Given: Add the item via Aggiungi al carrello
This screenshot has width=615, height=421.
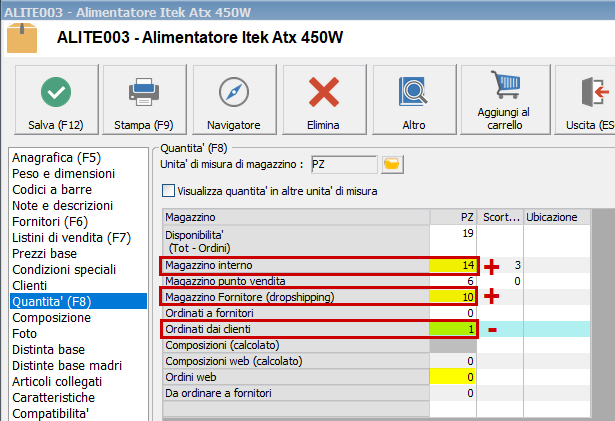Looking at the screenshot, I should coord(505,100).
